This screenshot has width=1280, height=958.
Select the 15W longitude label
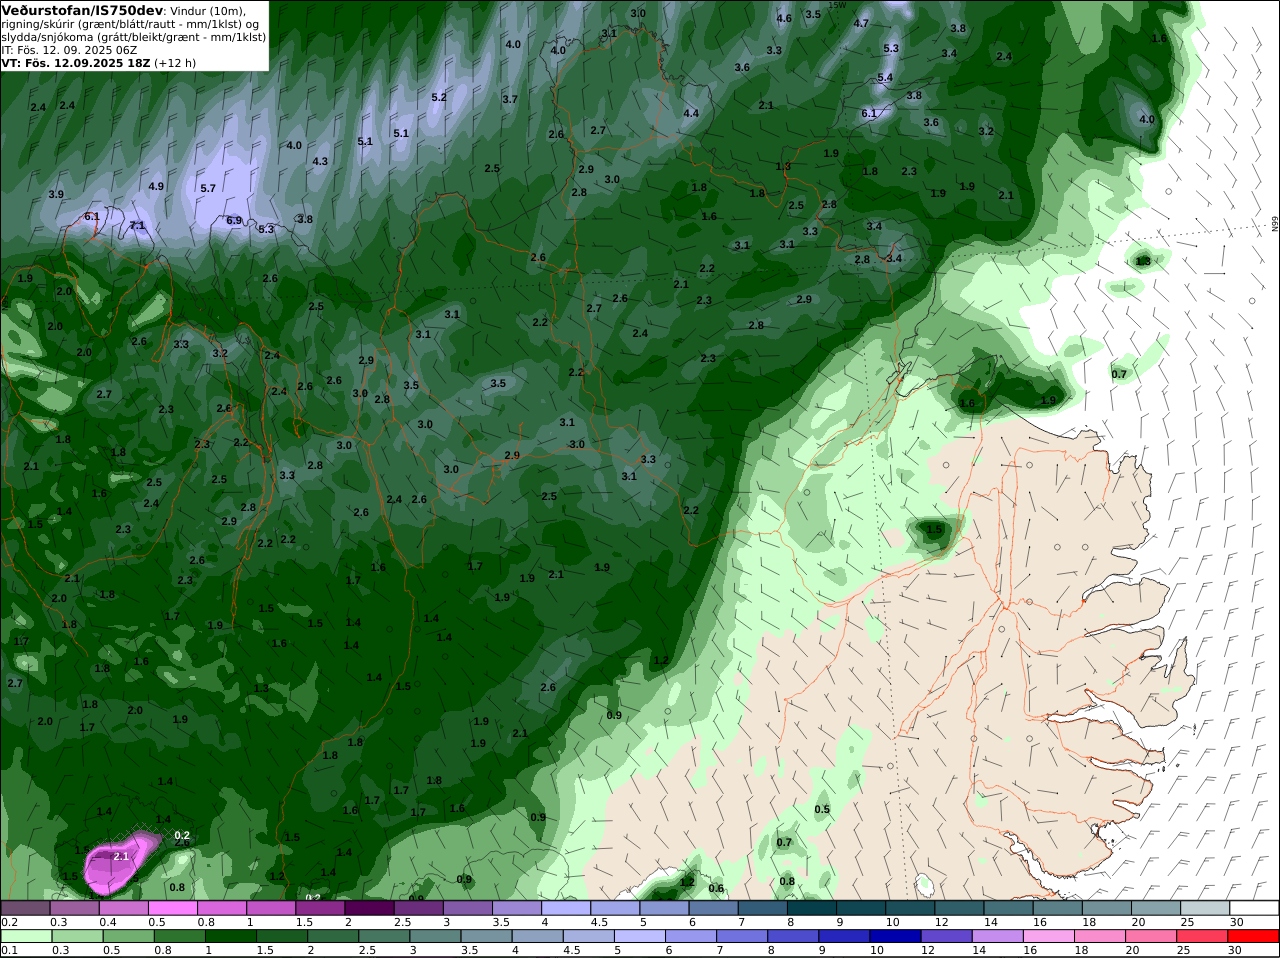point(836,5)
